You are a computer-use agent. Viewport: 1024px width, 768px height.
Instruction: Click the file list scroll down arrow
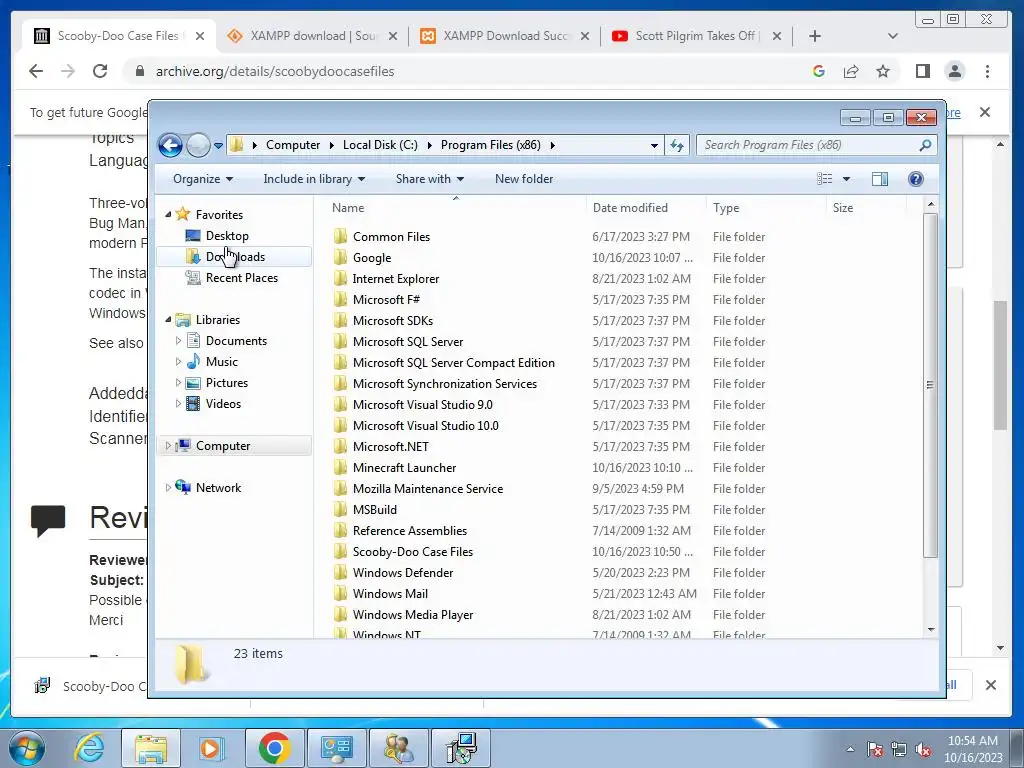click(x=931, y=630)
